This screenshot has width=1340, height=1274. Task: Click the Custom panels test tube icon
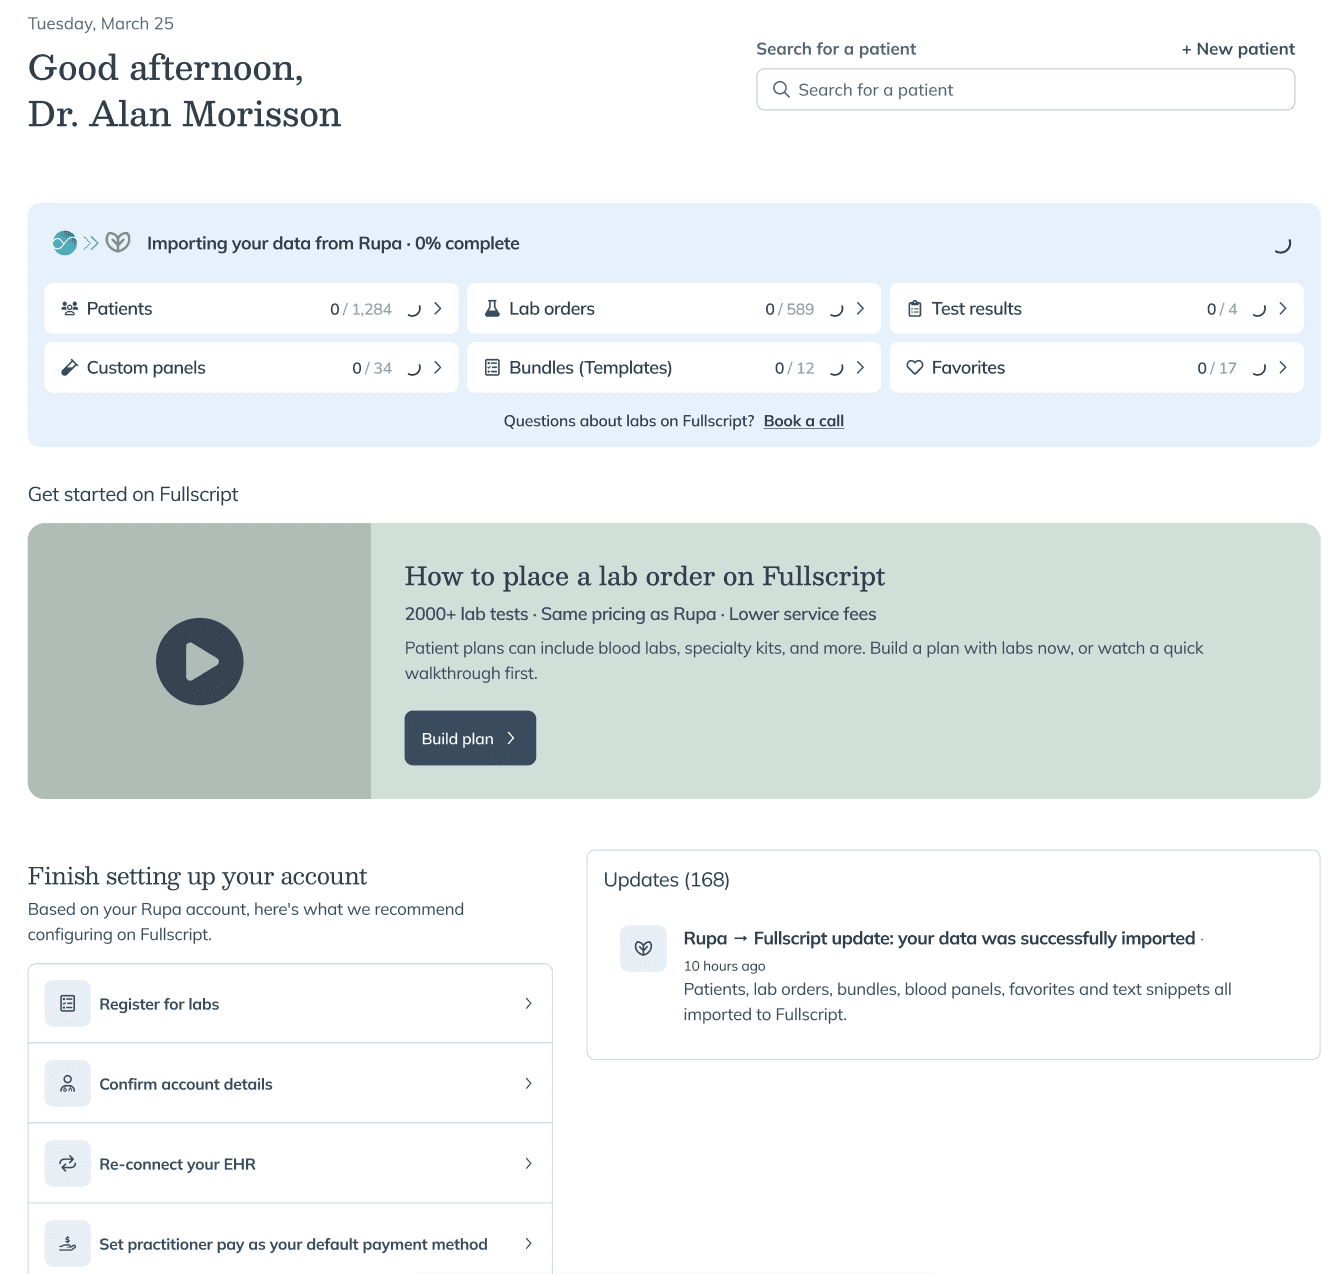[70, 368]
